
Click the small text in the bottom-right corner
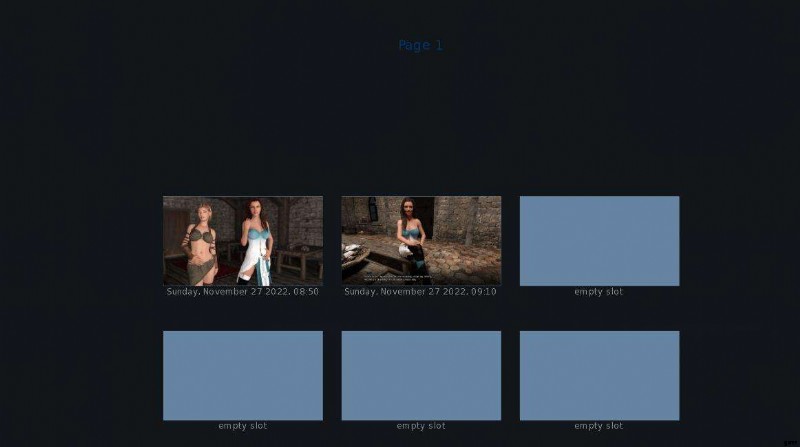tap(790, 441)
